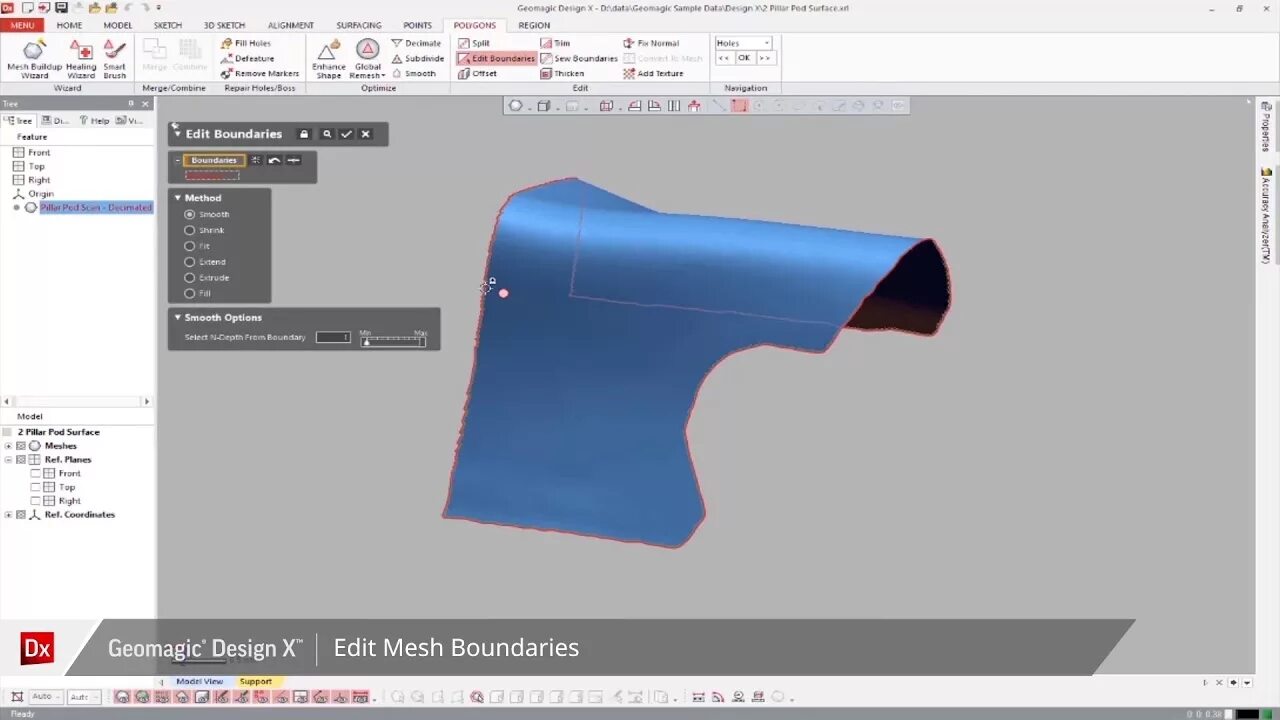Activate the Enhance Shape tool
This screenshot has height=720, width=1280.
click(328, 59)
